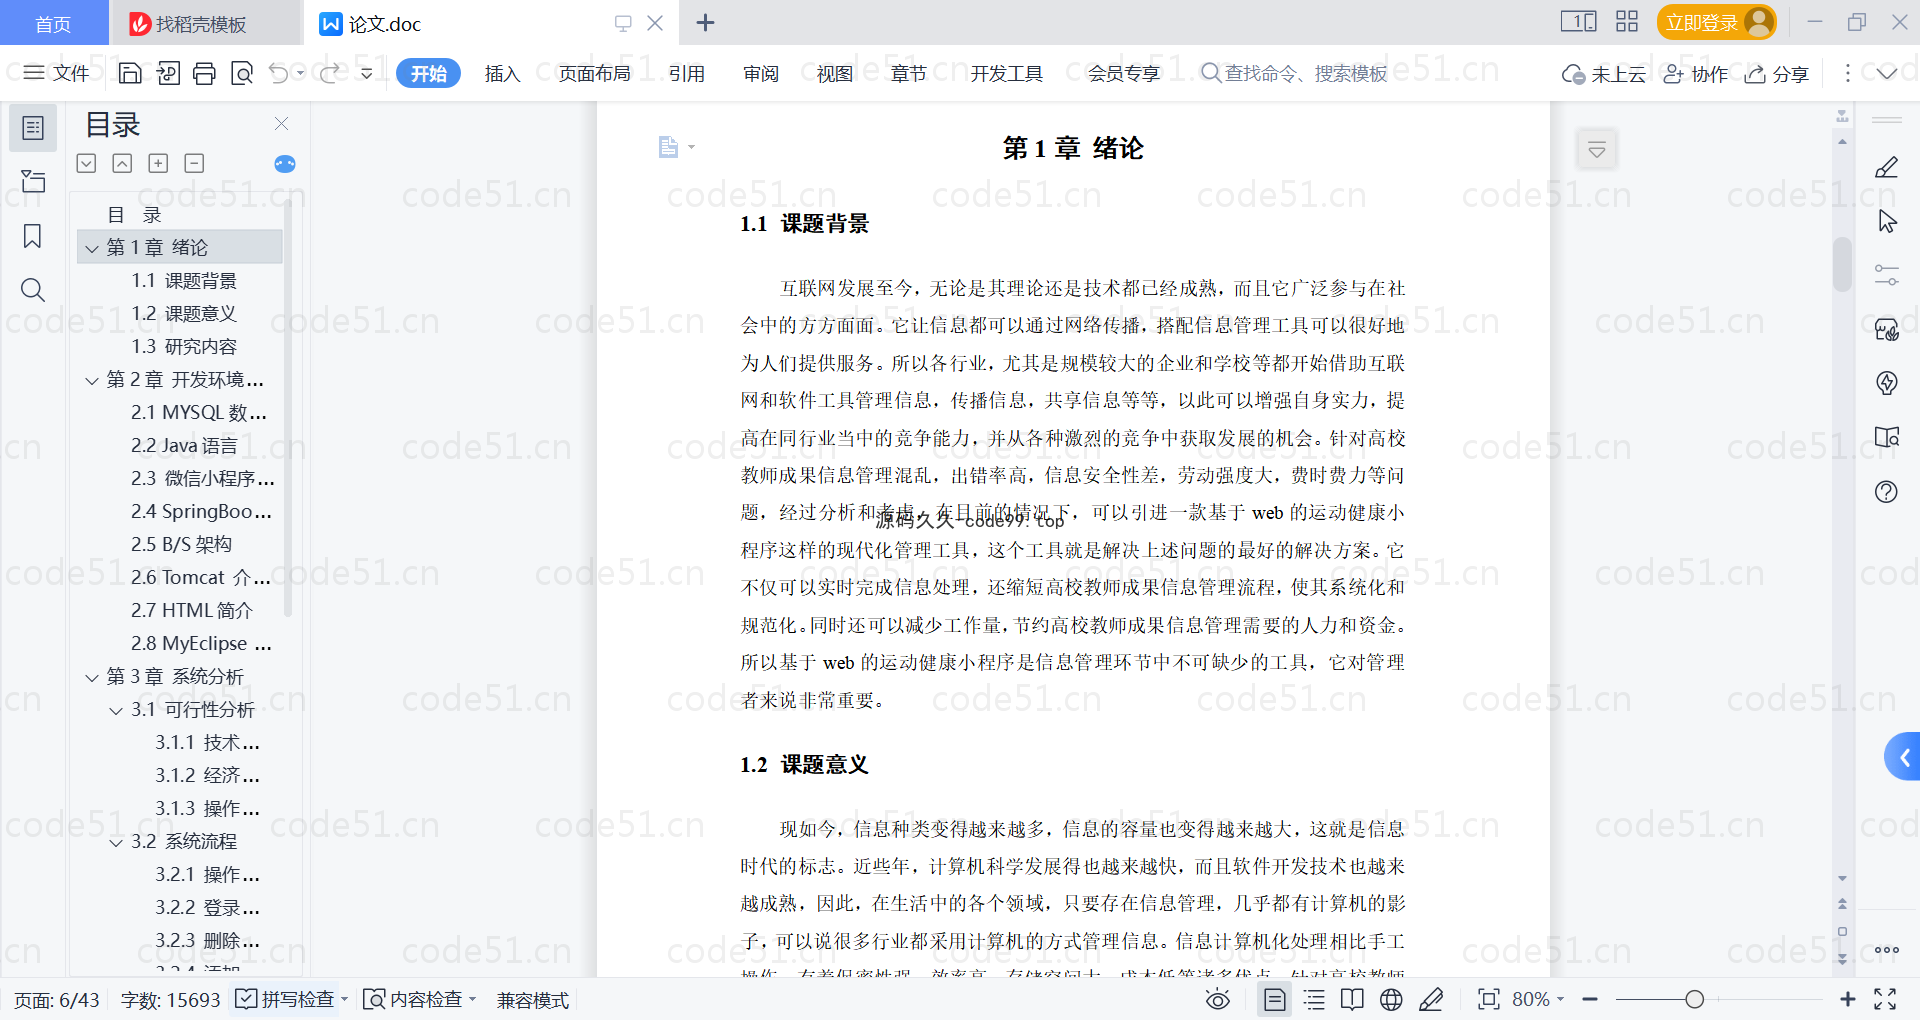
Task: Switch to page layout view icon
Action: tap(1274, 999)
